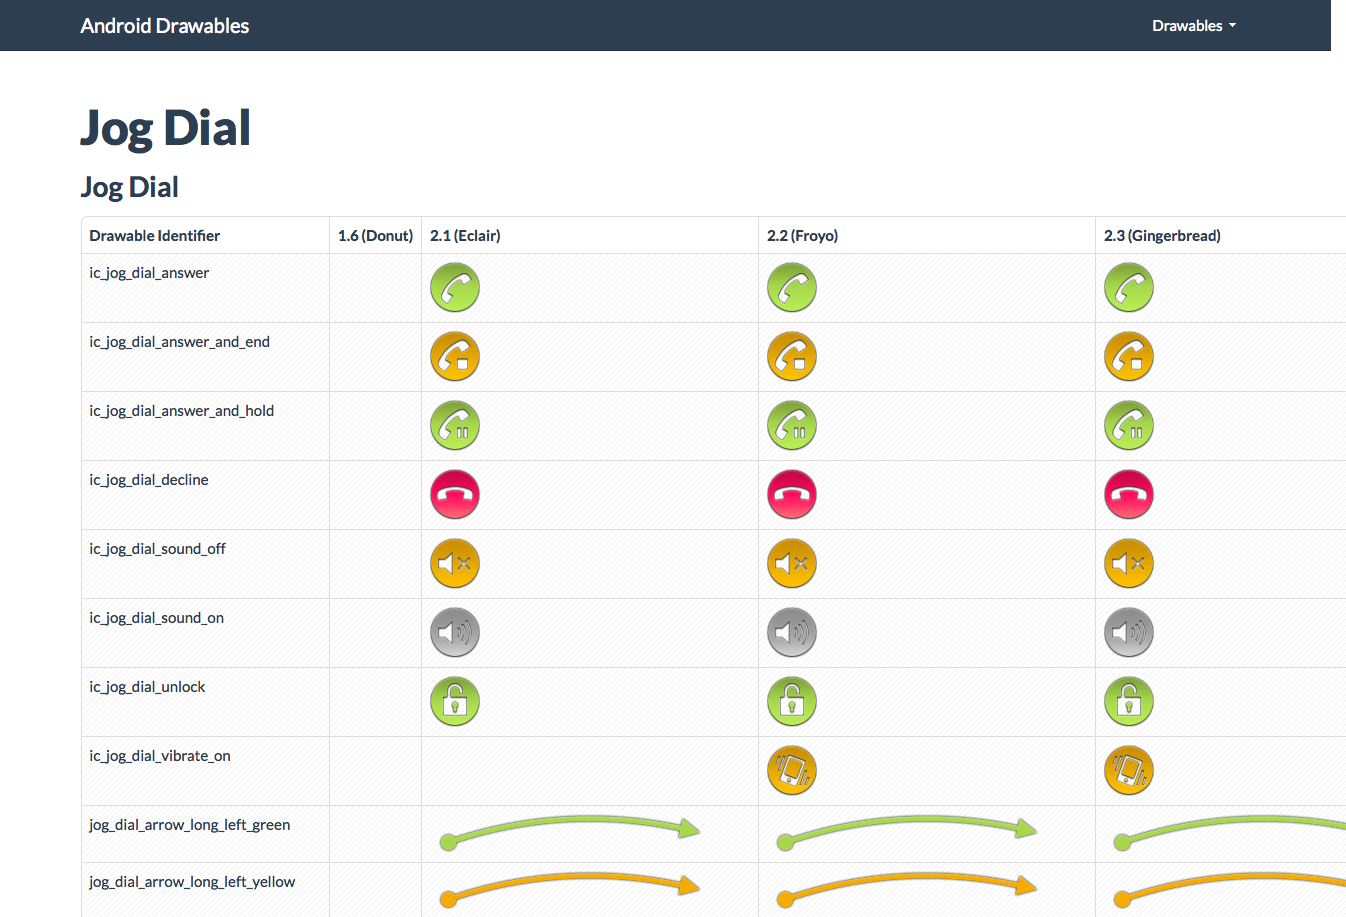
Task: Click the green answer icon under 2.1 (Eclair)
Action: (455, 288)
